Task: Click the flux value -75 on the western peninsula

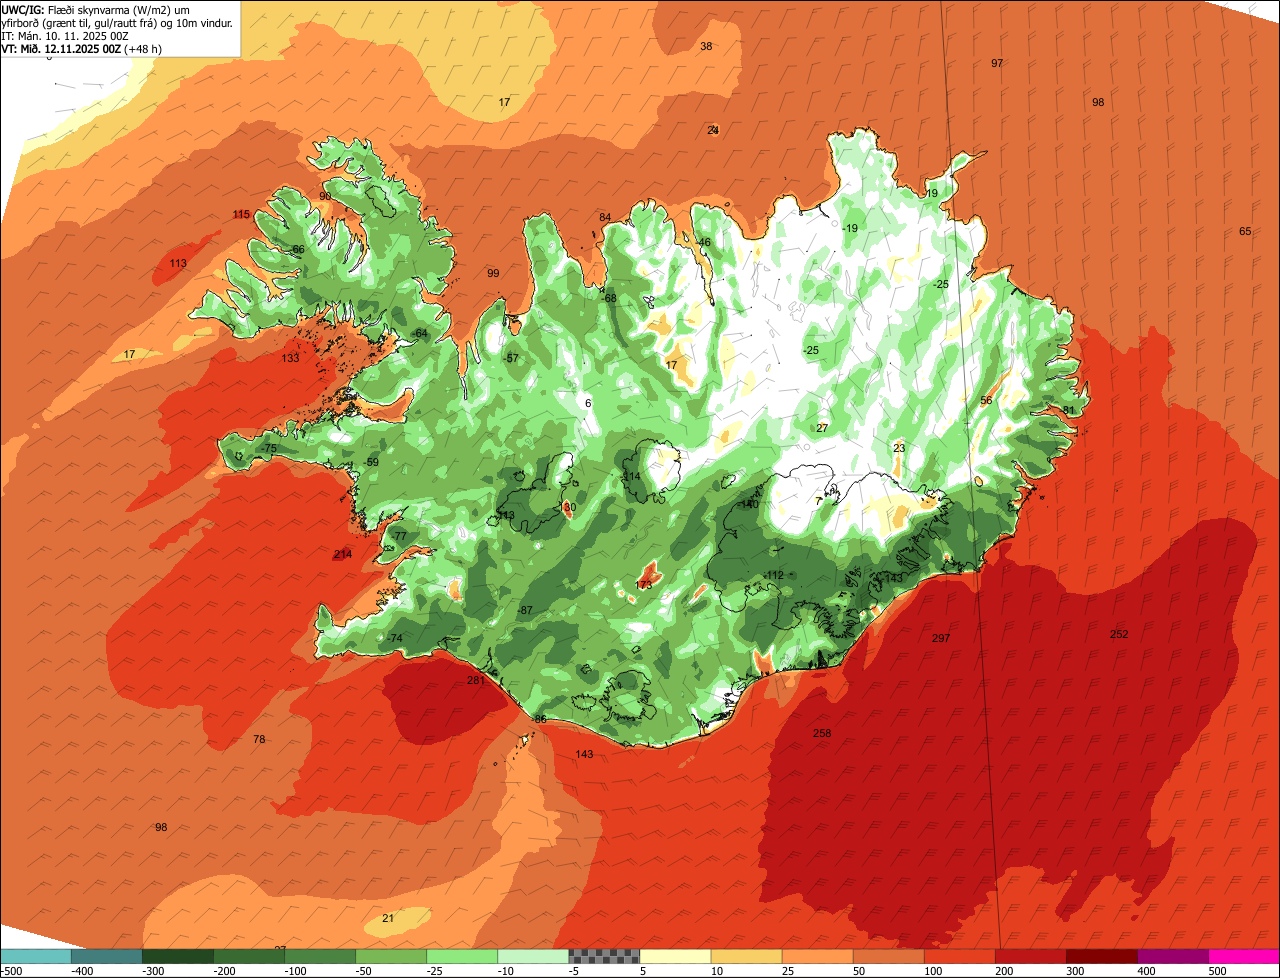Action: coord(268,449)
